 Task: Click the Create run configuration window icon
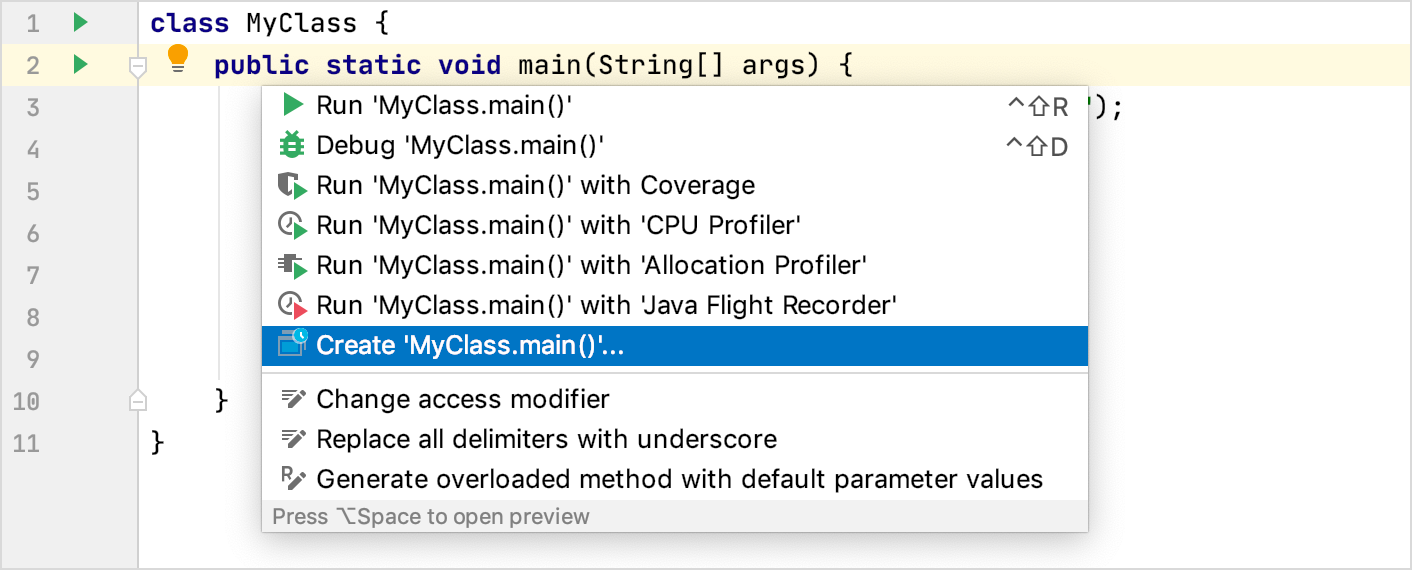(292, 344)
